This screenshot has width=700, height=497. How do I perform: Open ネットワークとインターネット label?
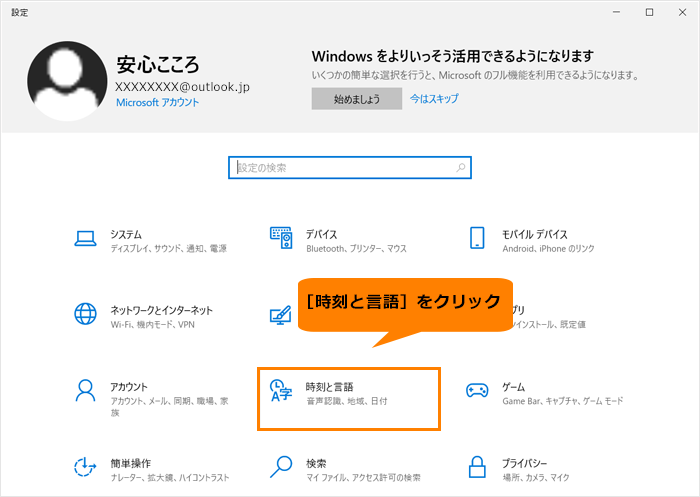click(162, 310)
